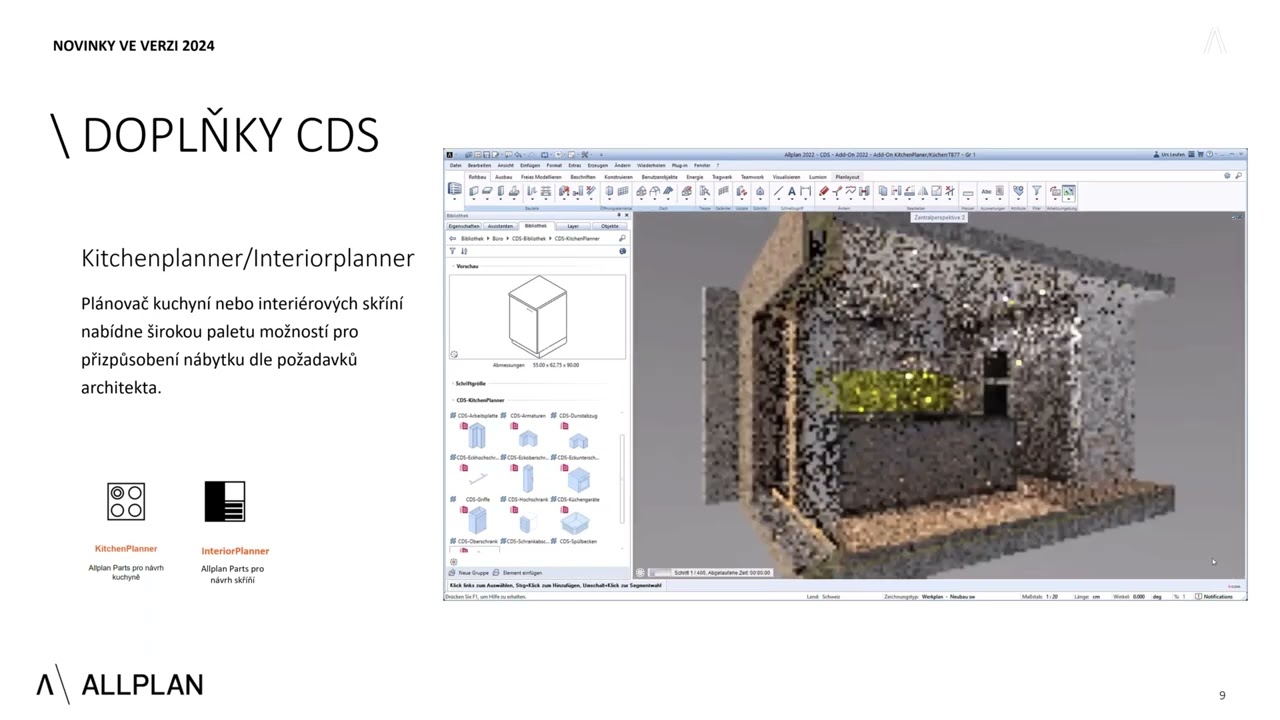This screenshot has width=1280, height=720.
Task: Go to Büro in the library breadcrumb
Action: pyautogui.click(x=498, y=239)
